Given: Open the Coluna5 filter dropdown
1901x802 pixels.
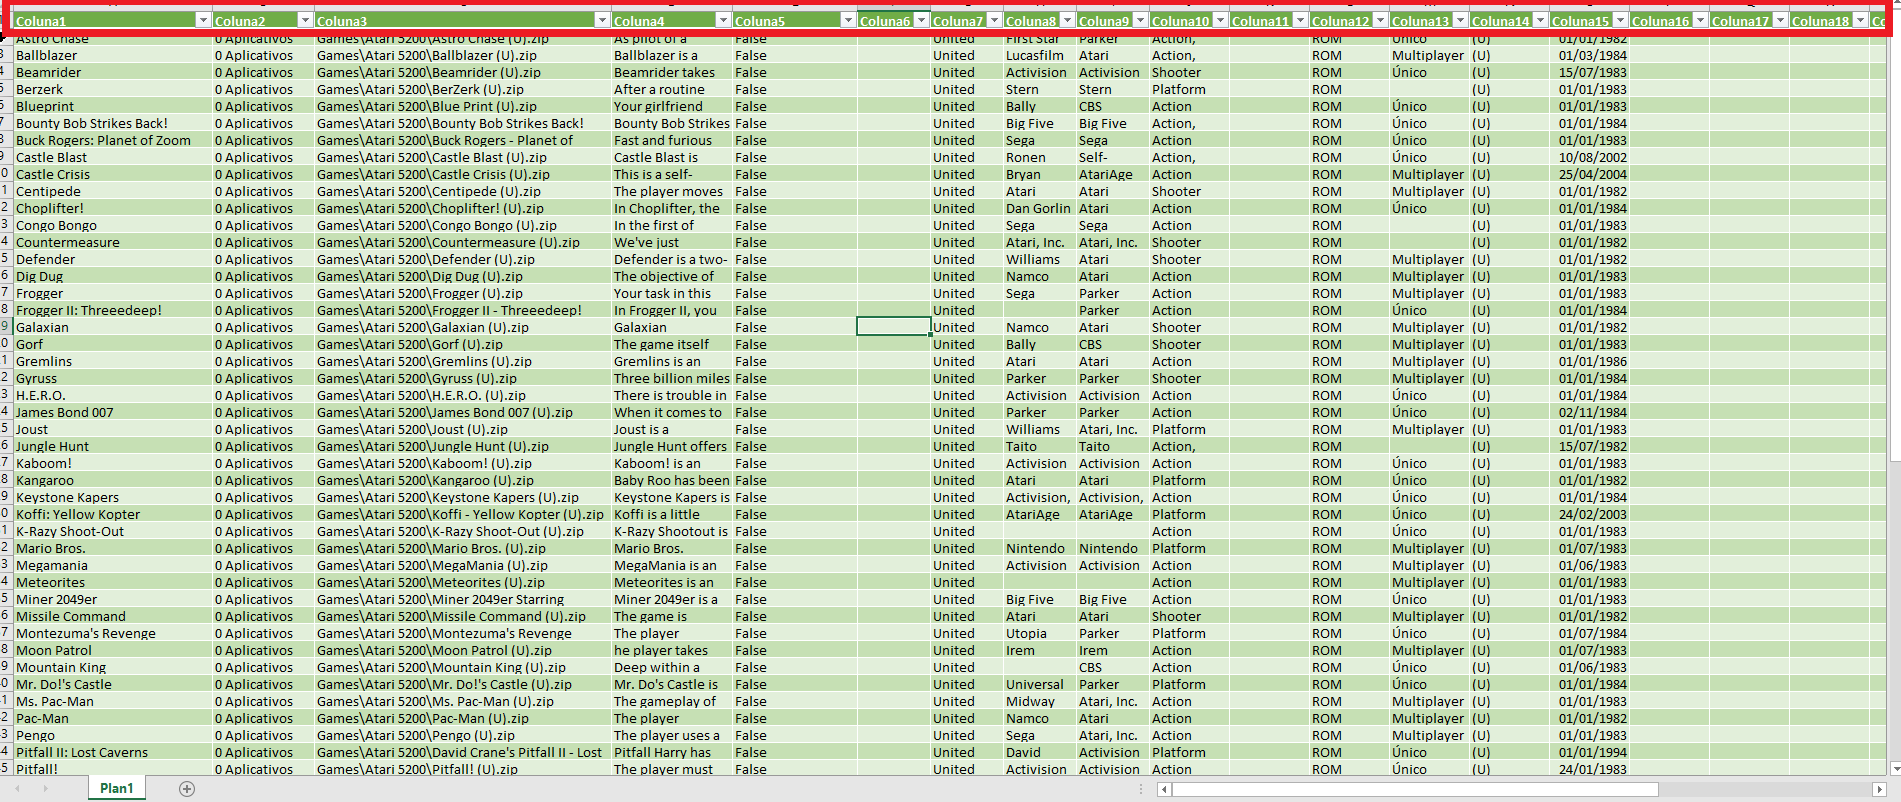Looking at the screenshot, I should [848, 20].
